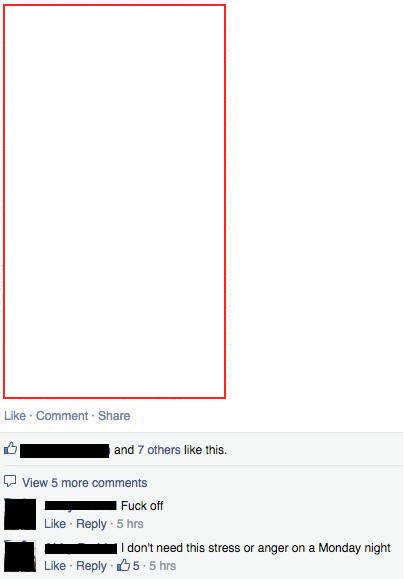Open '5 hrs' timestamp on the Monday night comment
Viewport: 404px width, 579px height.
click(162, 566)
